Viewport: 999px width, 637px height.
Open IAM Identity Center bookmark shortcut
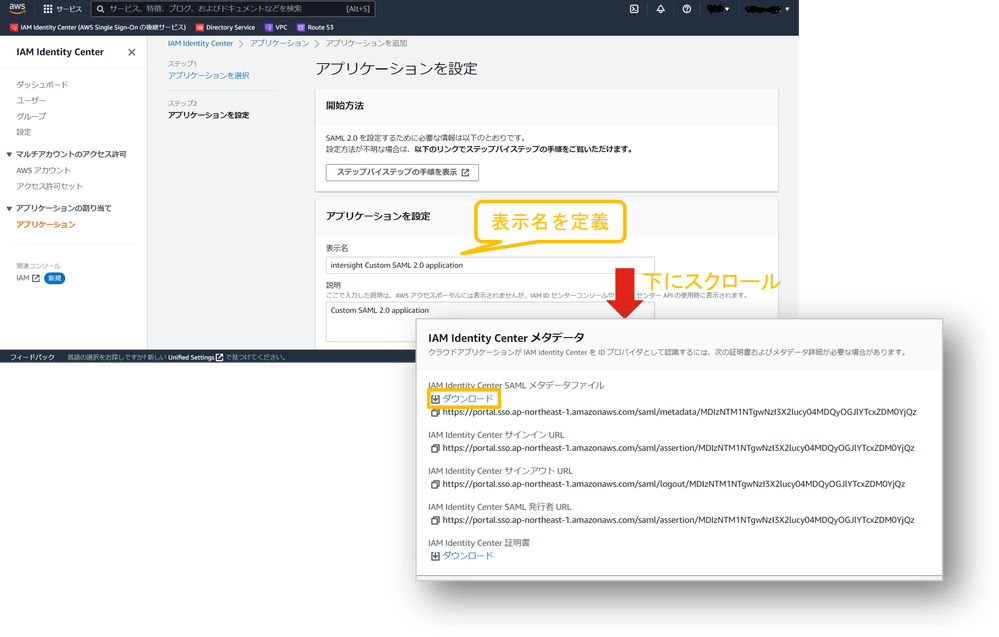97,27
